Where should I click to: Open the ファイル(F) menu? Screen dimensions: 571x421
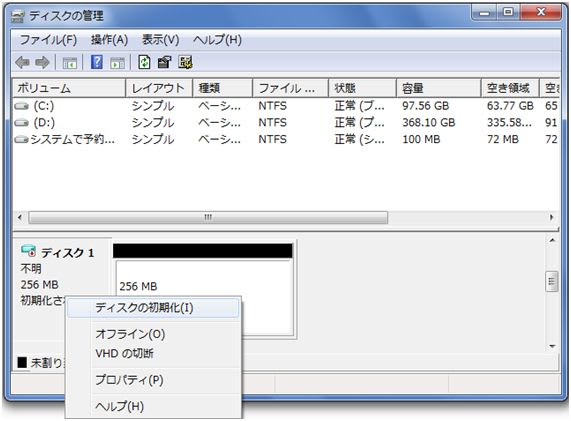(x=48, y=40)
